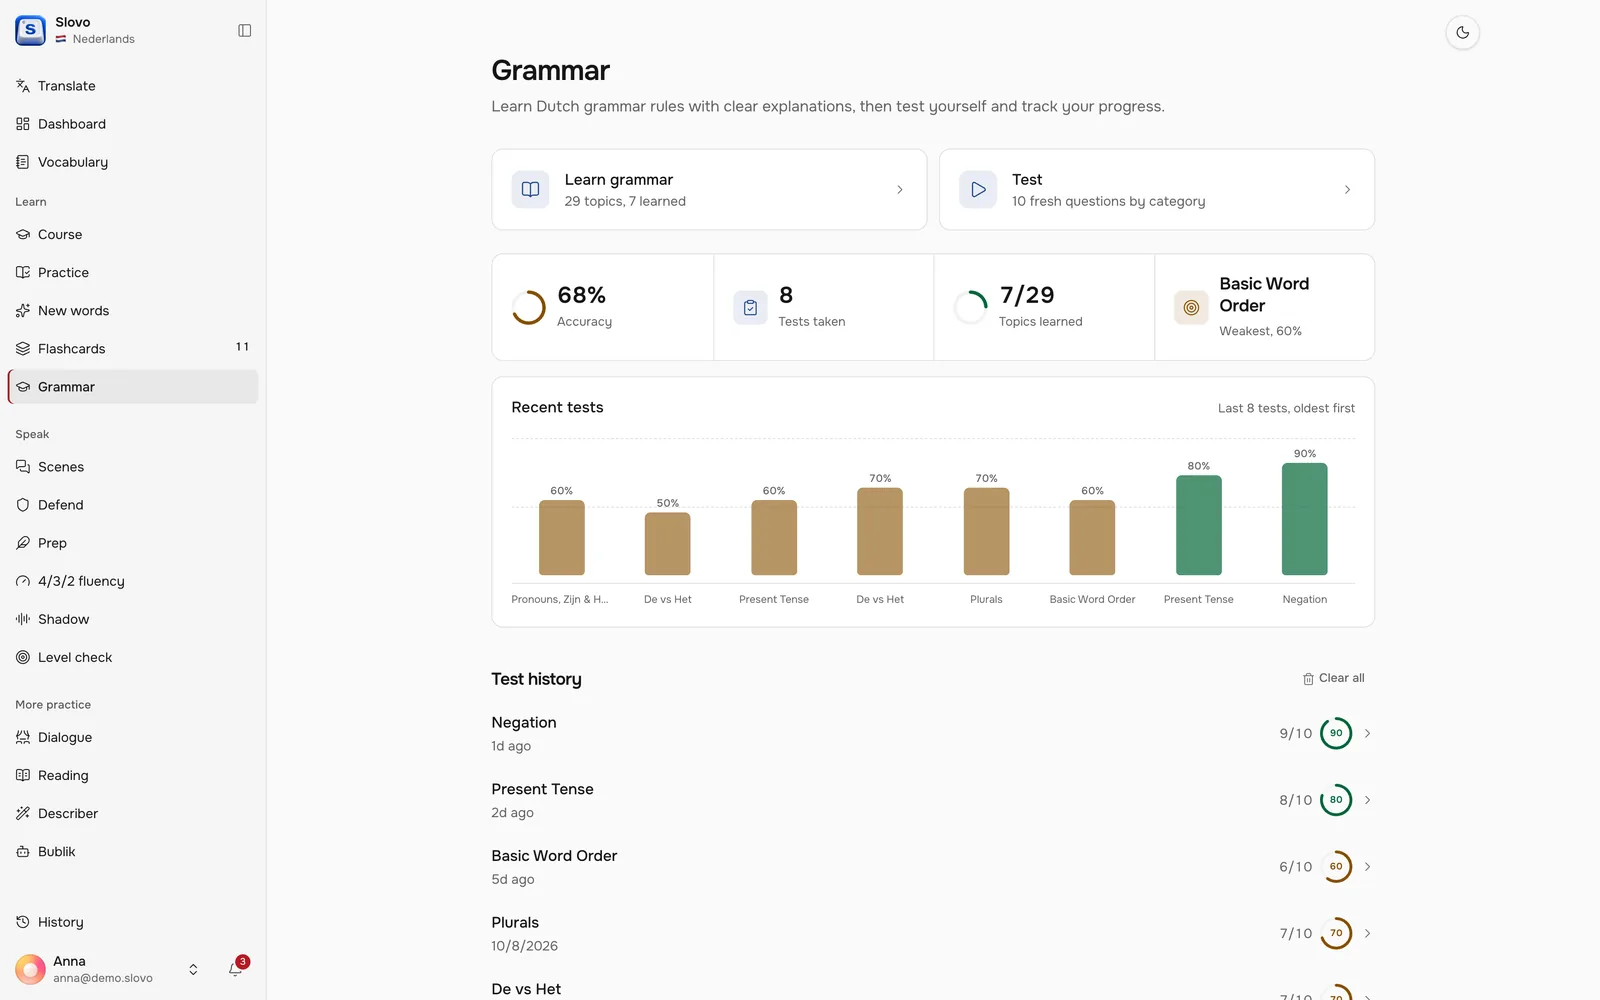Click chevron on Learn grammar card
Viewport: 1600px width, 1000px height.
900,190
